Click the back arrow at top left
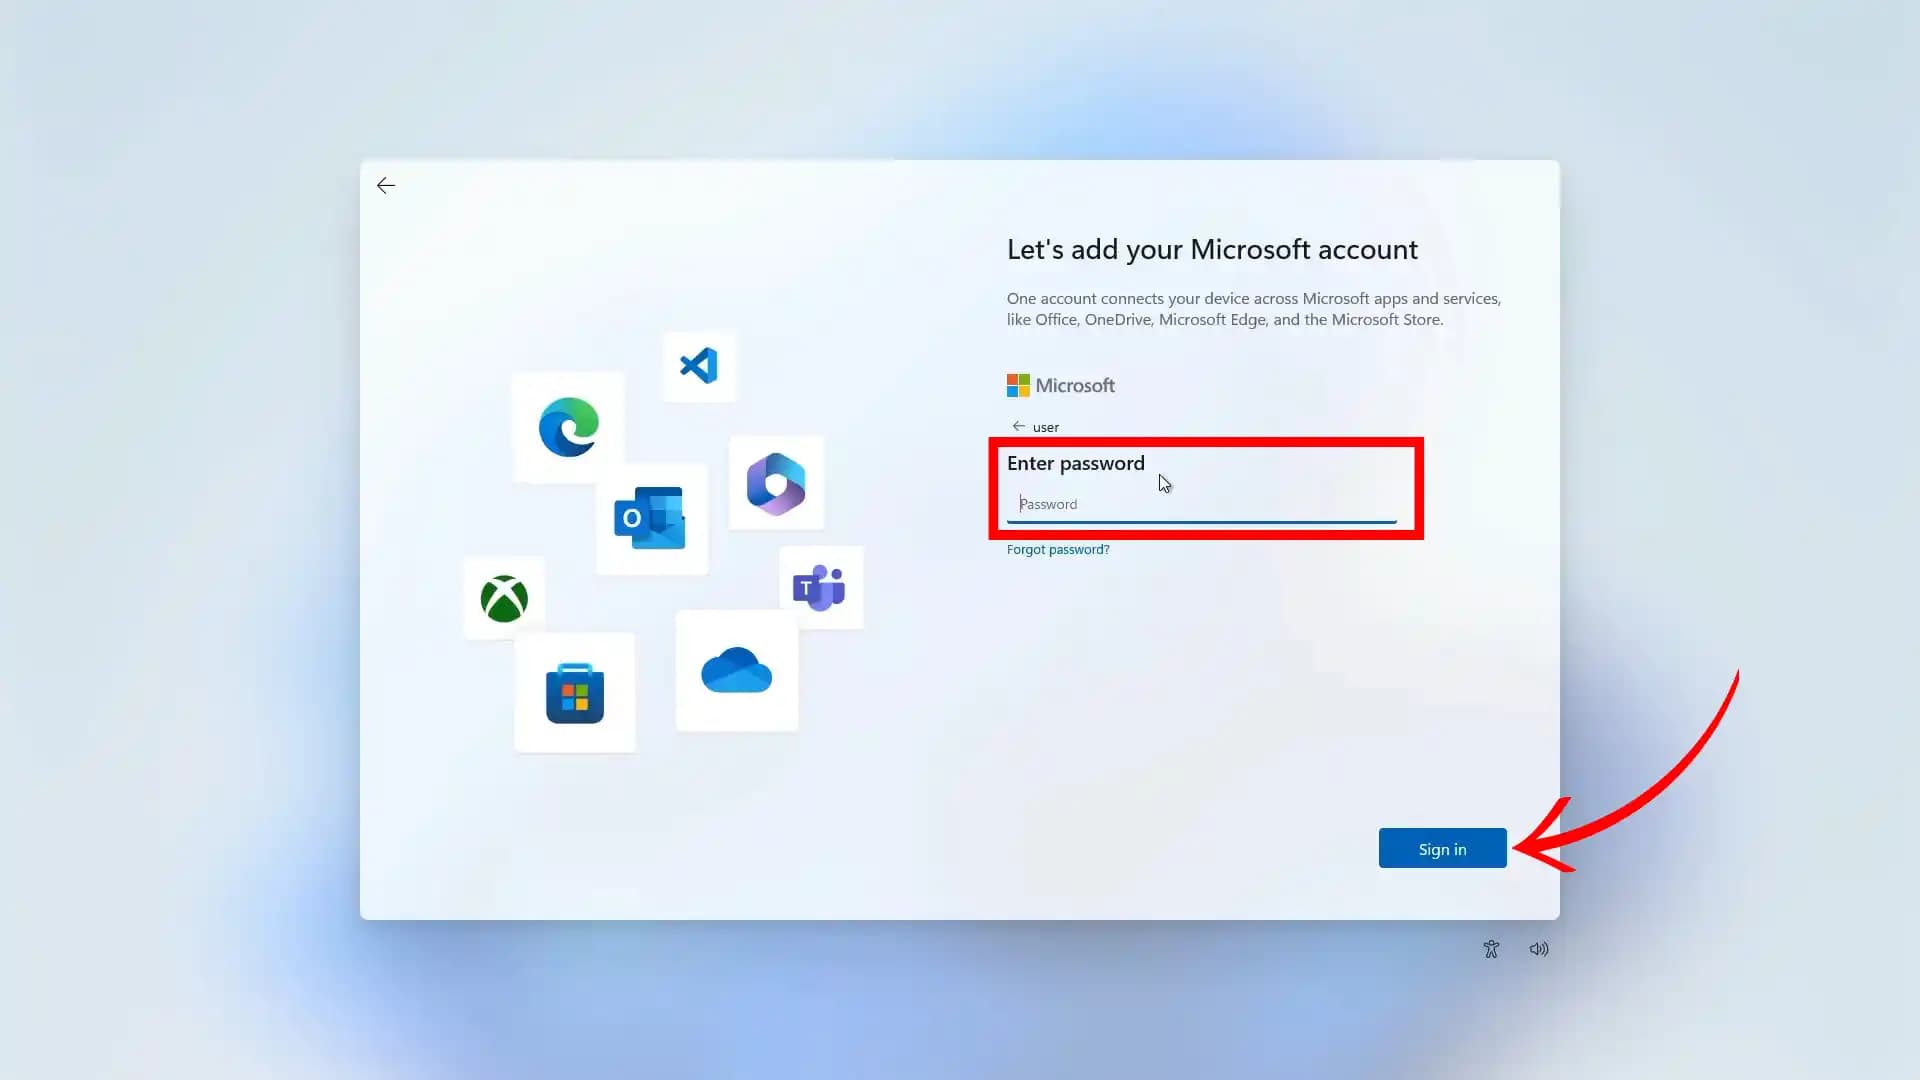The width and height of the screenshot is (1920, 1080). 386,185
